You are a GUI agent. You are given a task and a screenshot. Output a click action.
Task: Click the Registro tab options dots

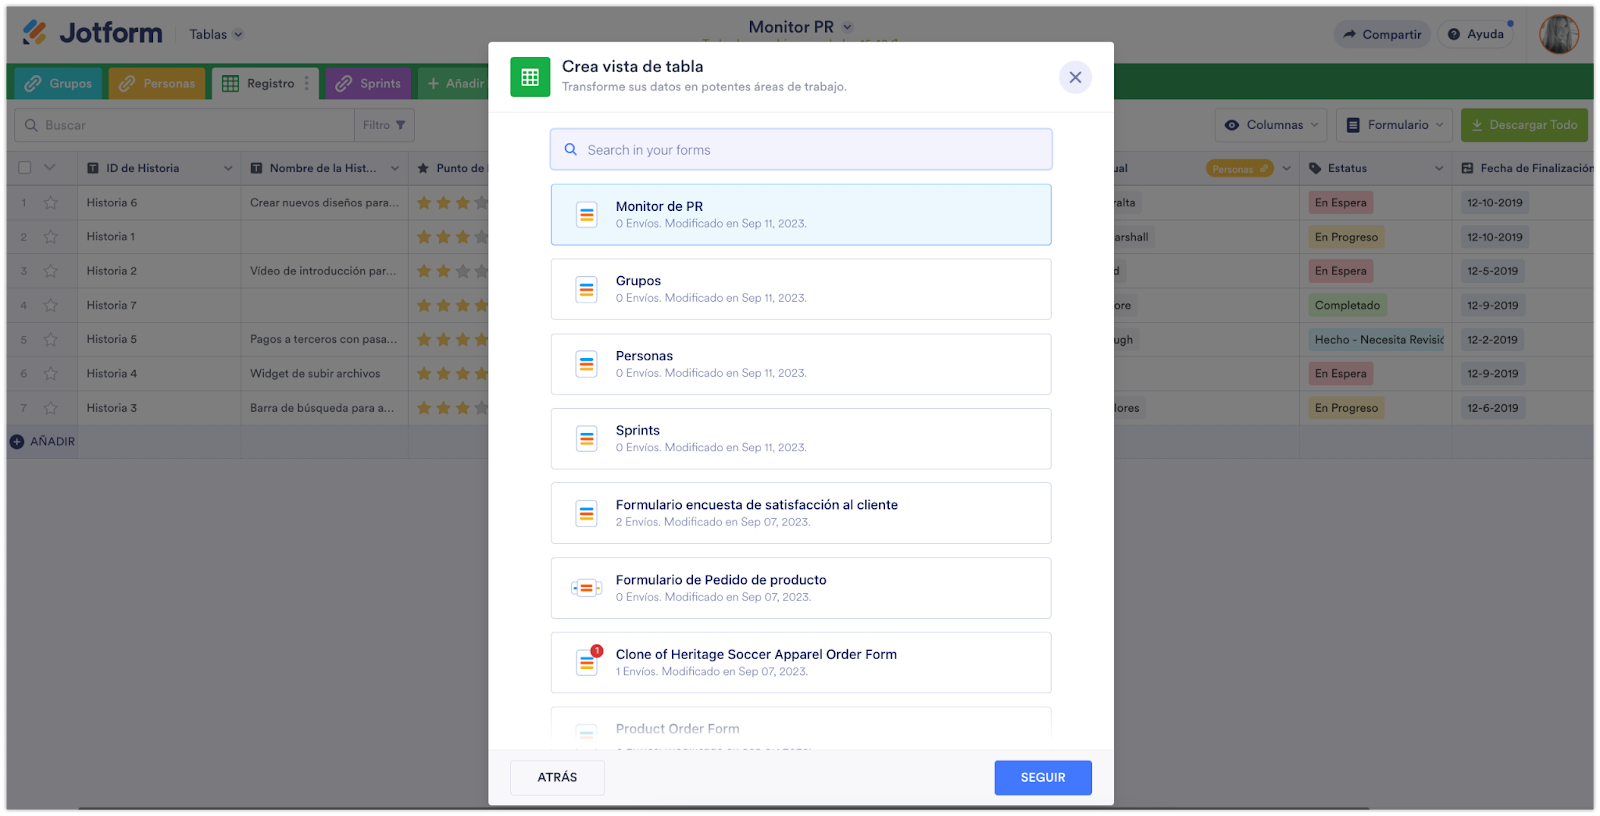pos(307,83)
